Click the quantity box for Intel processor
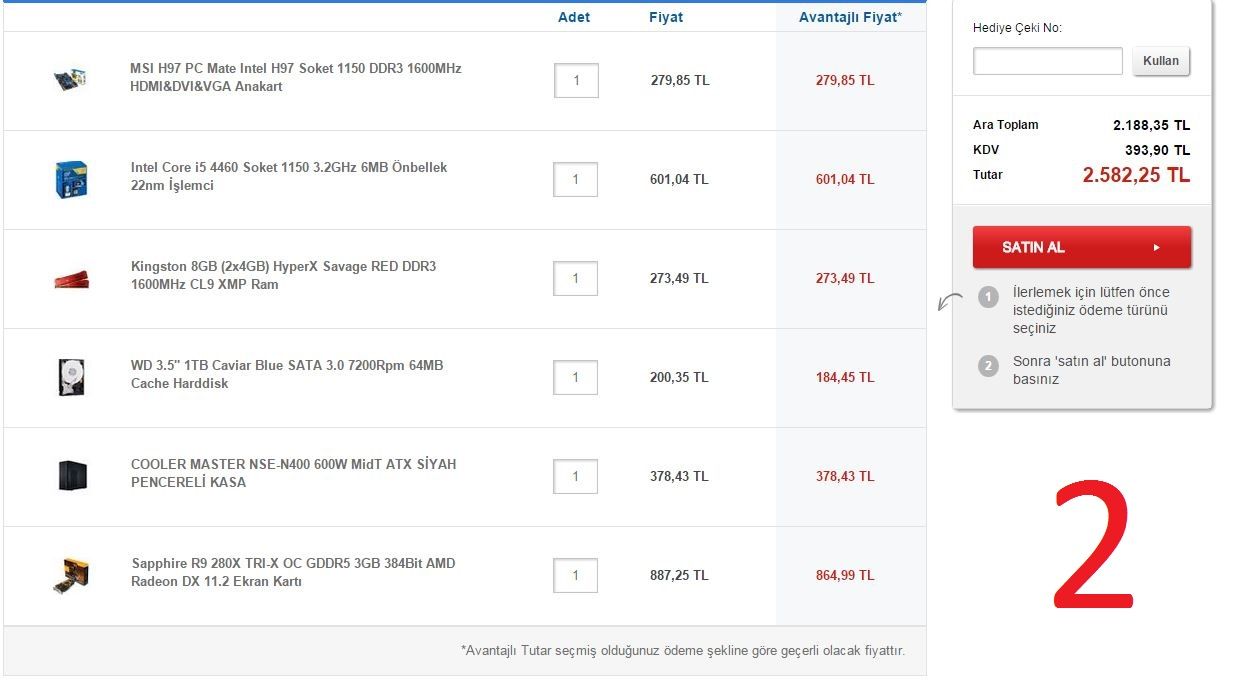Screen dimensions: 1250x680 576,180
